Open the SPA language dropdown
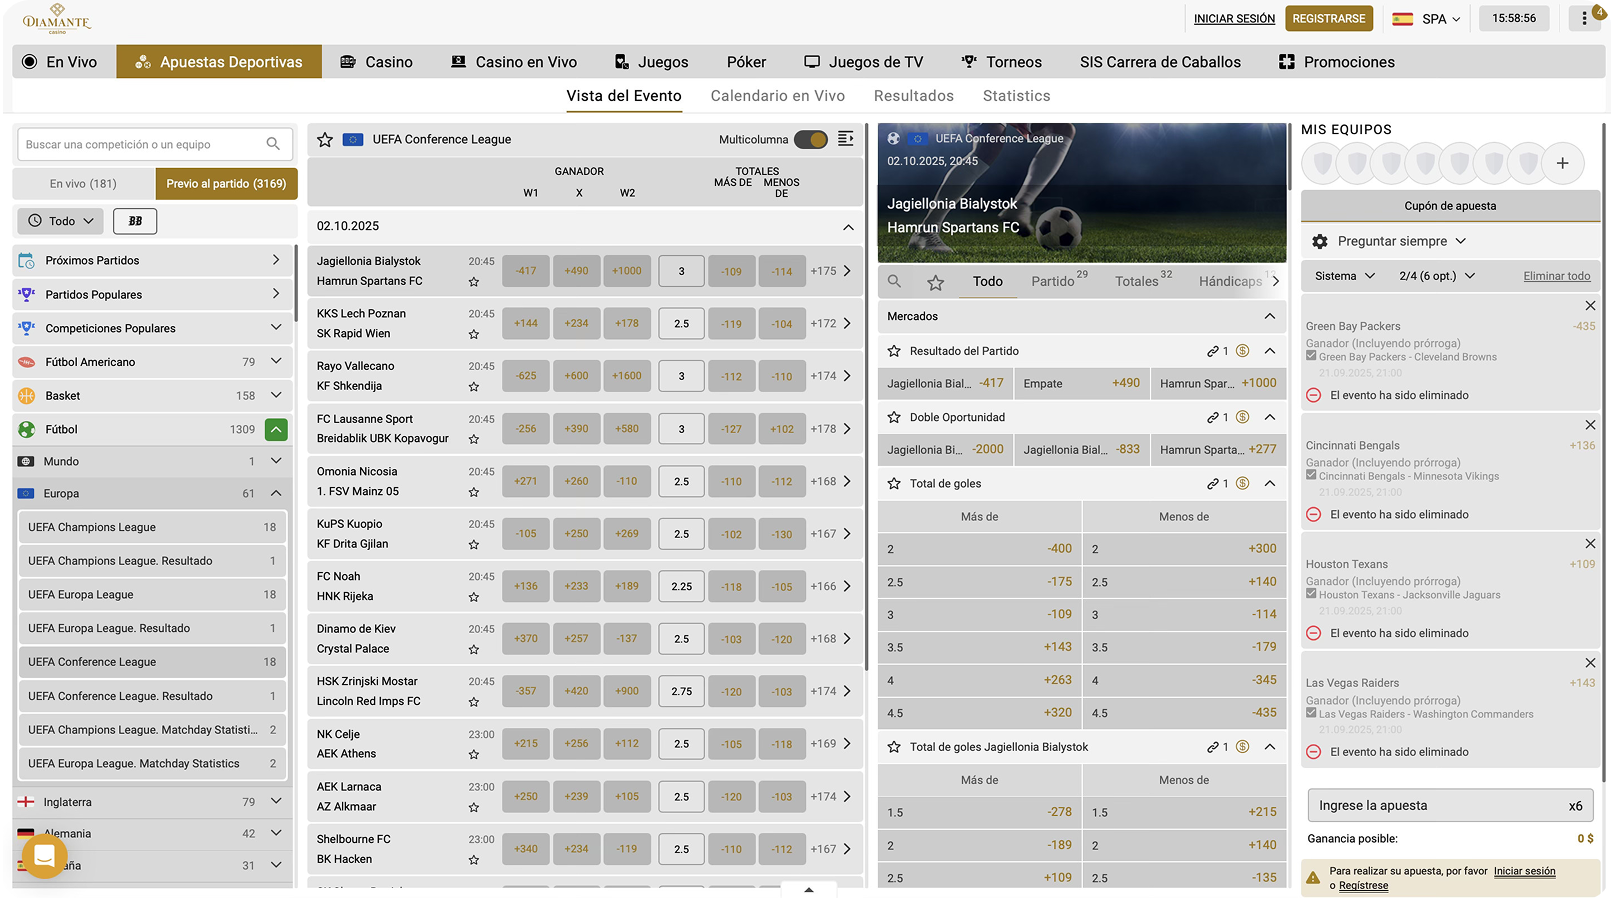 click(x=1428, y=19)
